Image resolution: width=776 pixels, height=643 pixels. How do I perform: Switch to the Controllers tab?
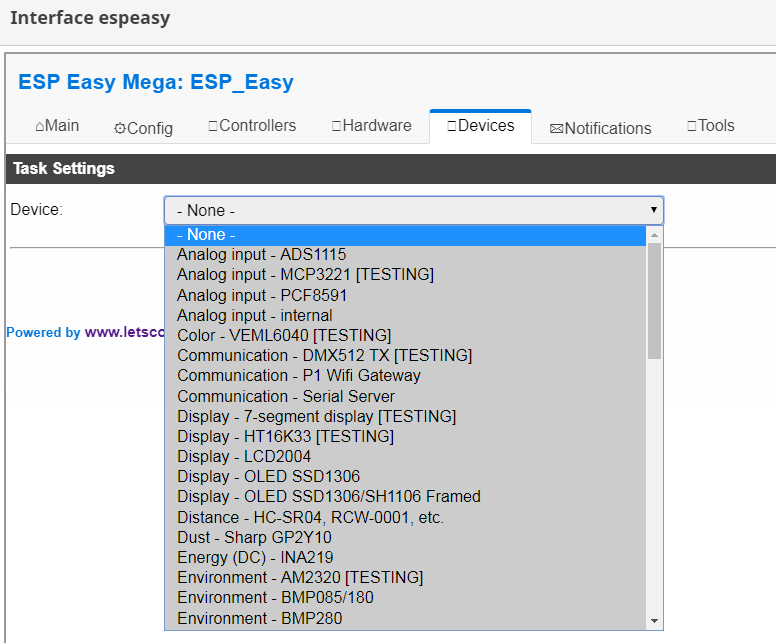pos(252,126)
